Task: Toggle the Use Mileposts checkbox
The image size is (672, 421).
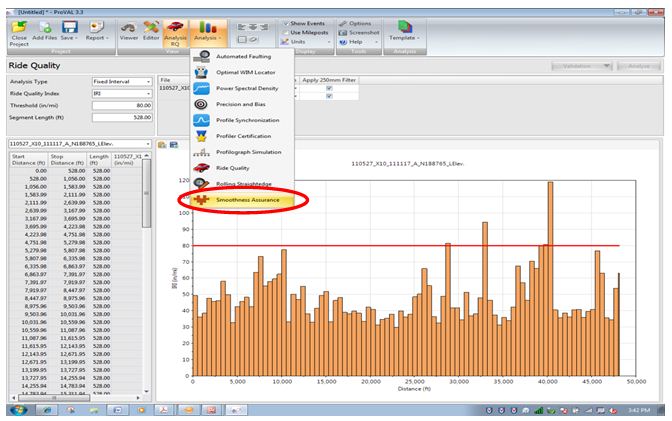Action: (x=285, y=33)
